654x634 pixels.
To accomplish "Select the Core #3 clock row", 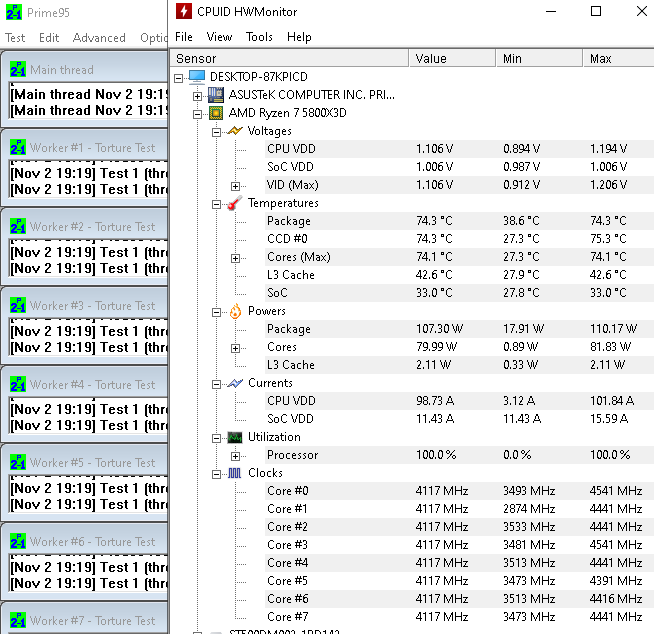I will pos(458,545).
